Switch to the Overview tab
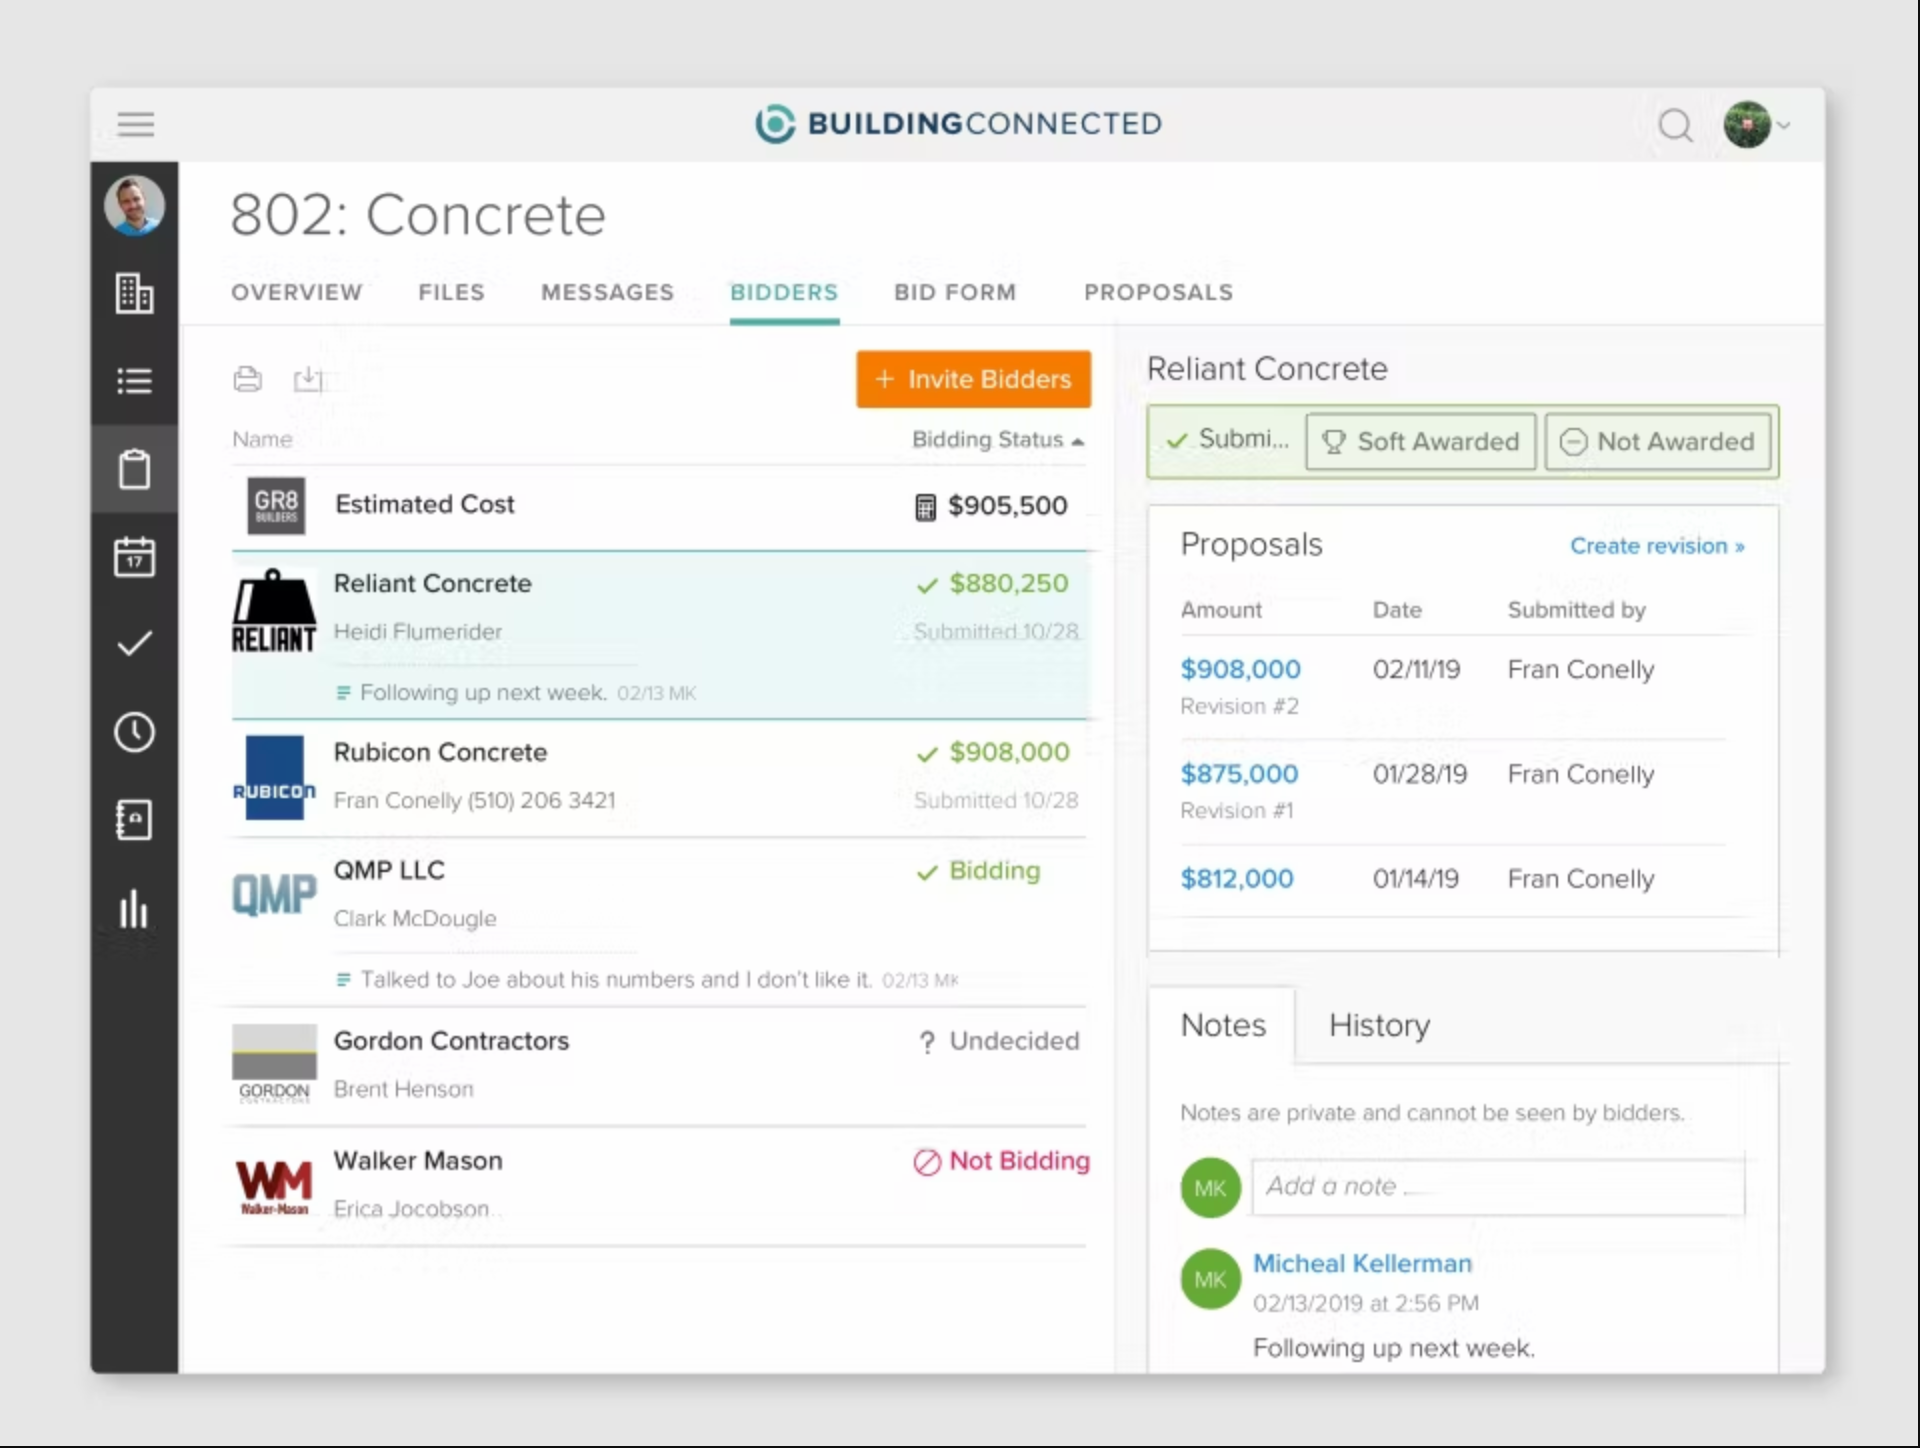Viewport: 1920px width, 1448px height. 296,292
